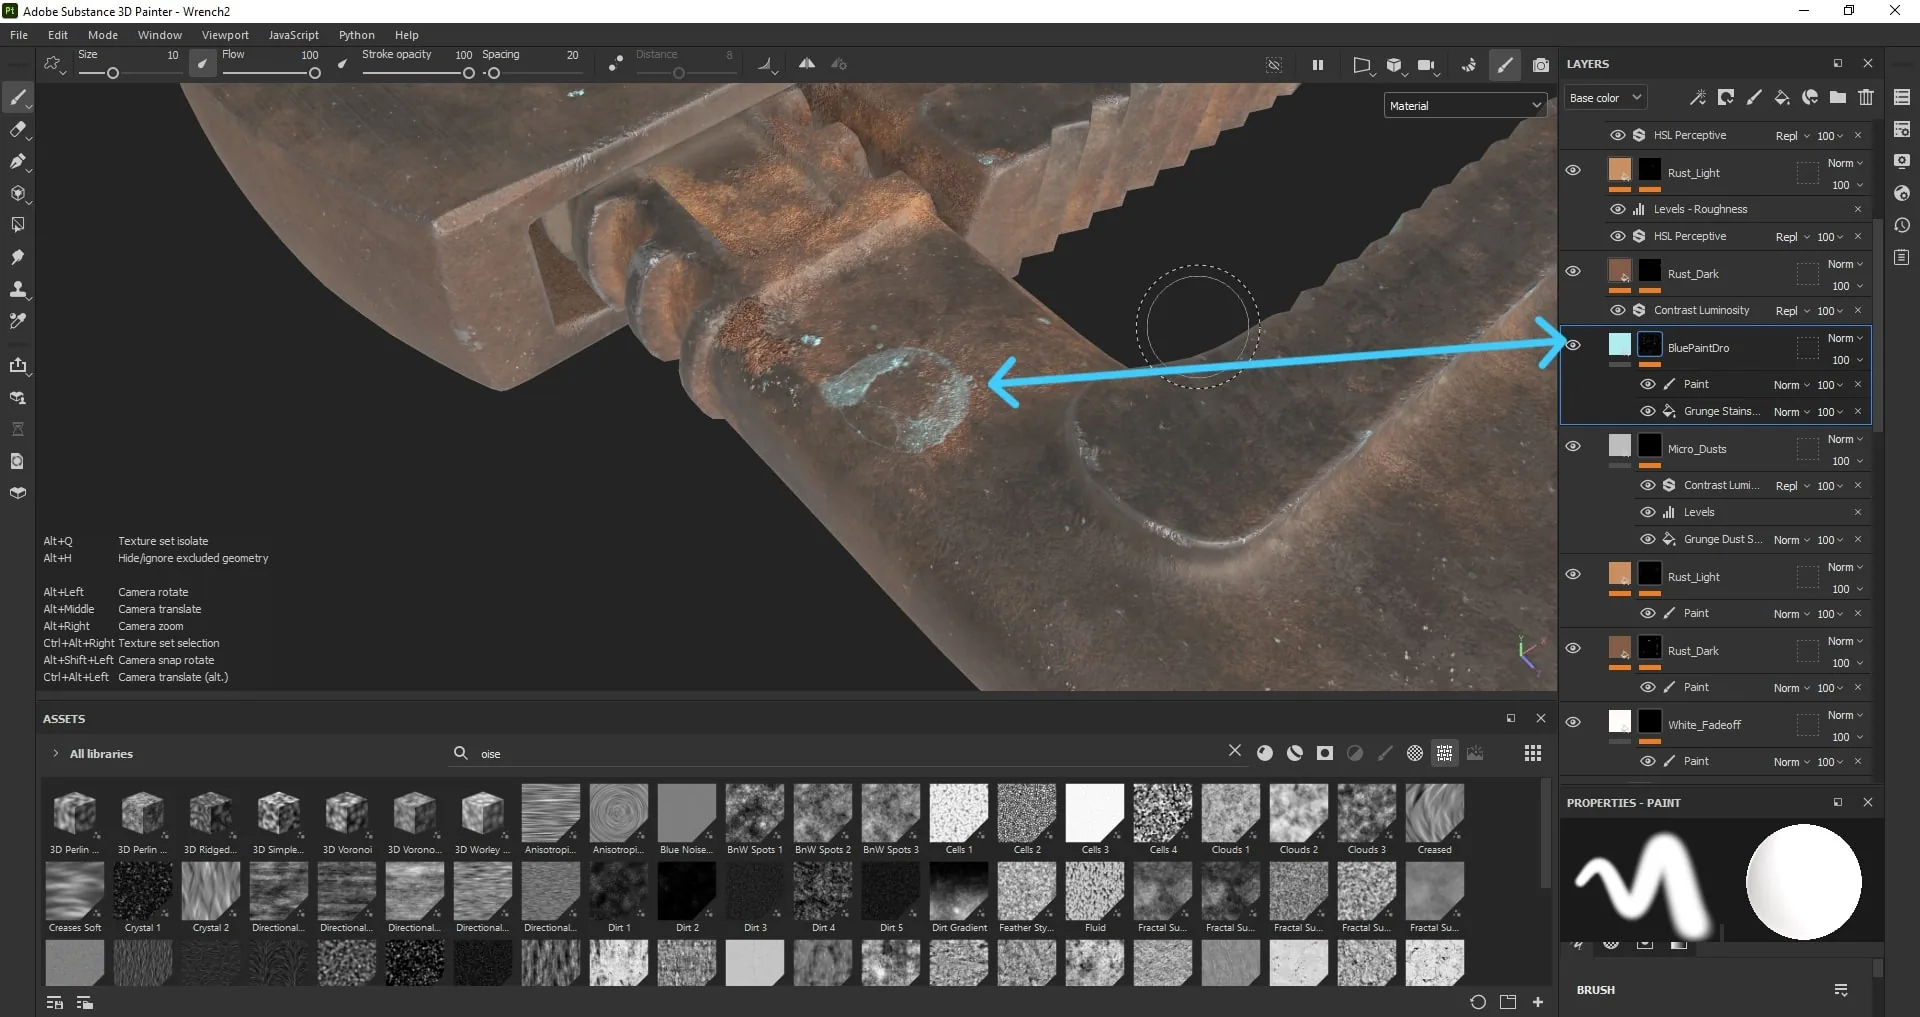Viewport: 1920px width, 1017px height.
Task: Hide the White_Fadeoff layer
Action: pyautogui.click(x=1573, y=722)
